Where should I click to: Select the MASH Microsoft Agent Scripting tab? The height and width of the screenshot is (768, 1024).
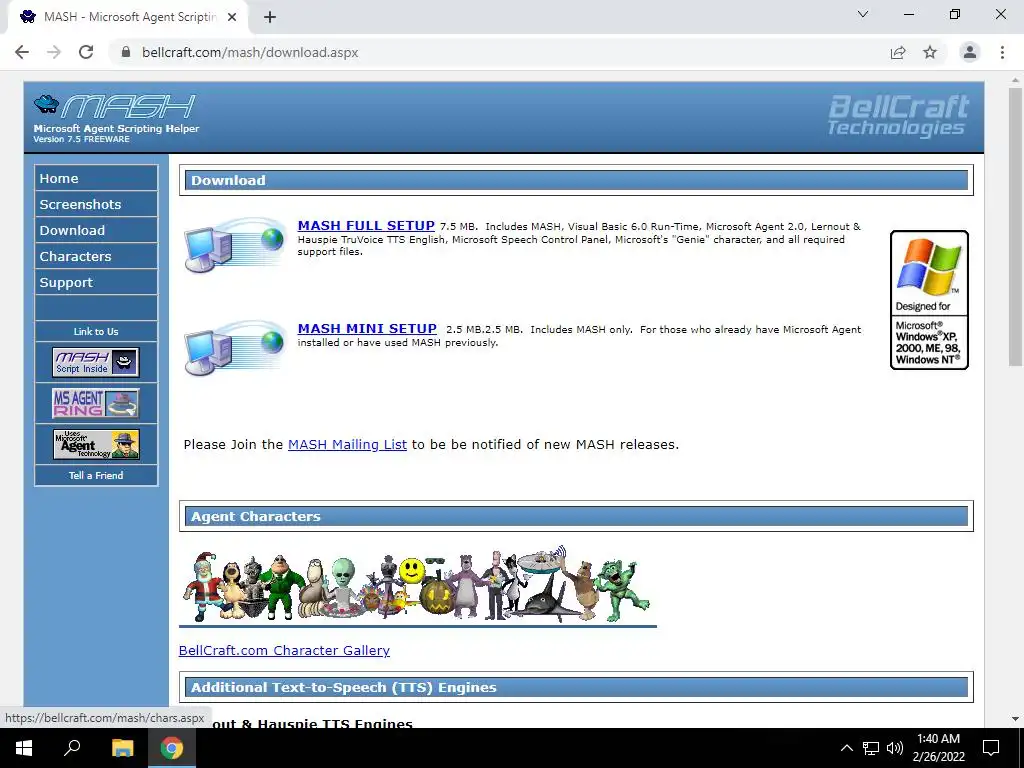click(x=128, y=17)
